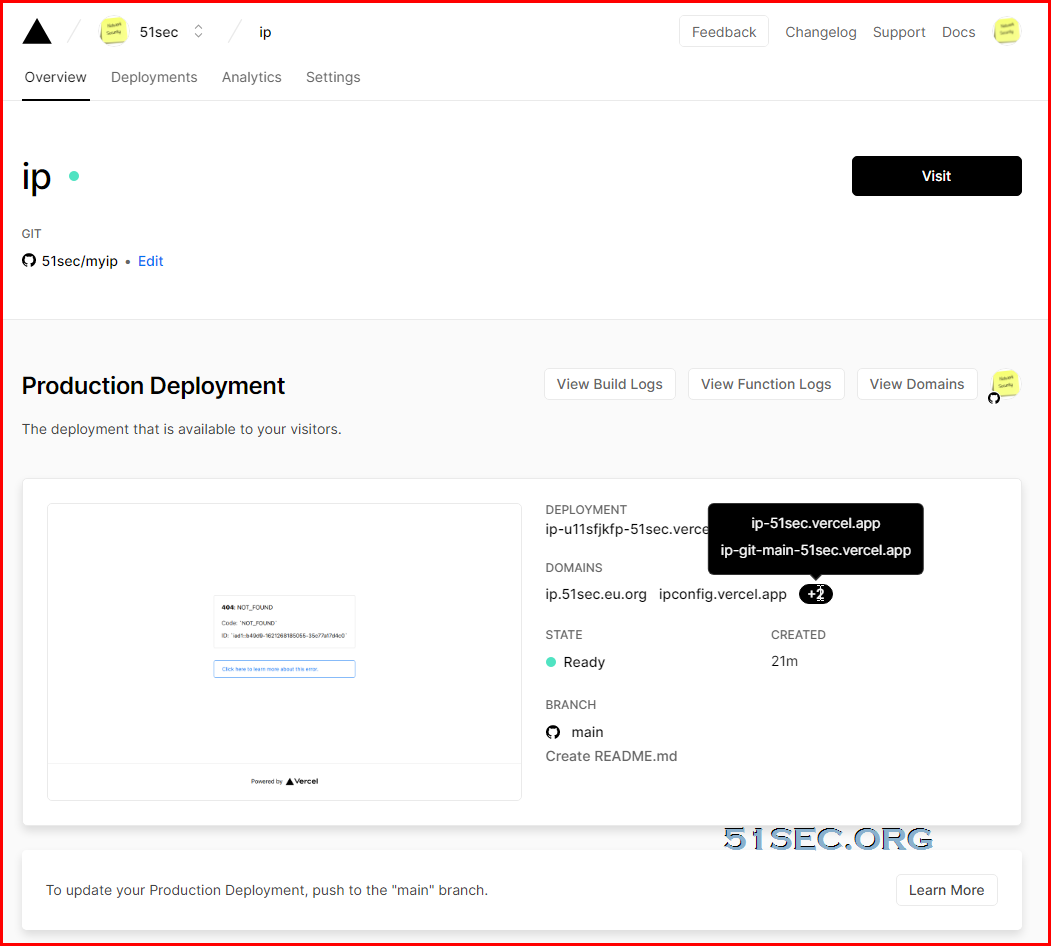This screenshot has height=946, width=1051.
Task: Open the ip-u11sfjkfp-51sec deployment URL
Action: point(627,529)
